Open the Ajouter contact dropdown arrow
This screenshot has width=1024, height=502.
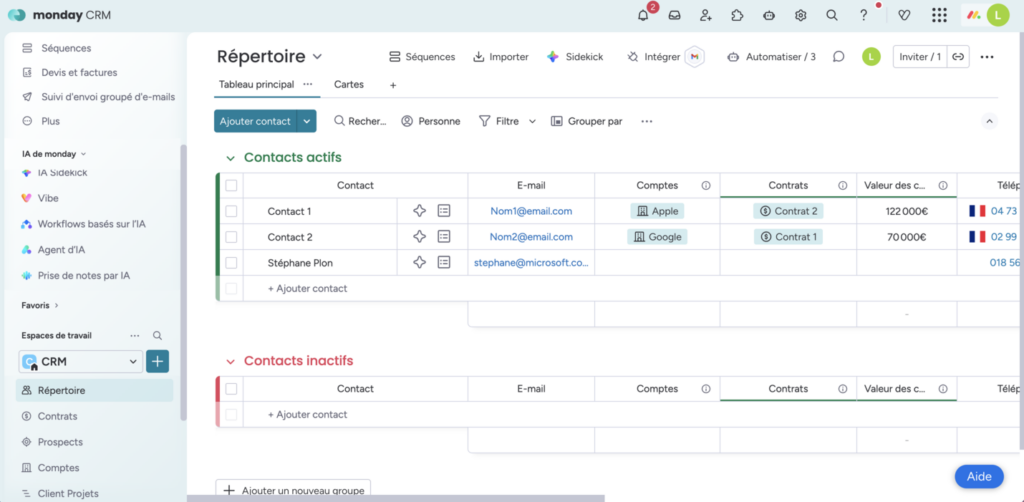[x=307, y=121]
